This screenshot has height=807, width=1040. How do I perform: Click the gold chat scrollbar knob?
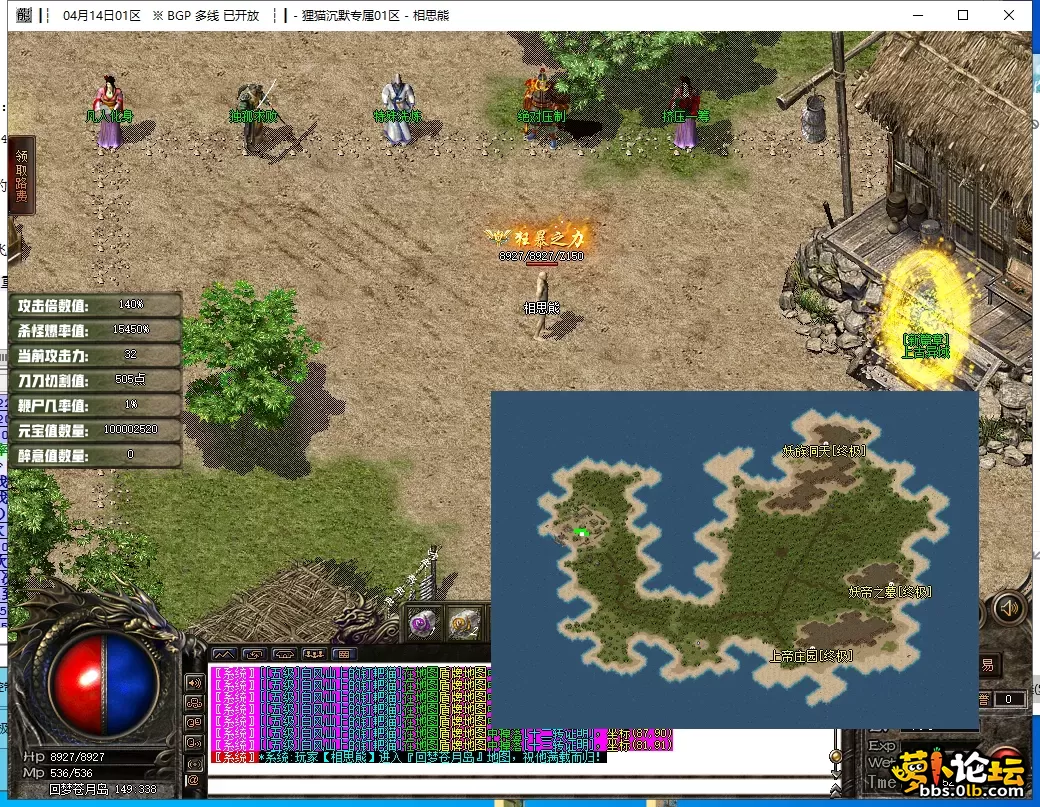point(836,756)
